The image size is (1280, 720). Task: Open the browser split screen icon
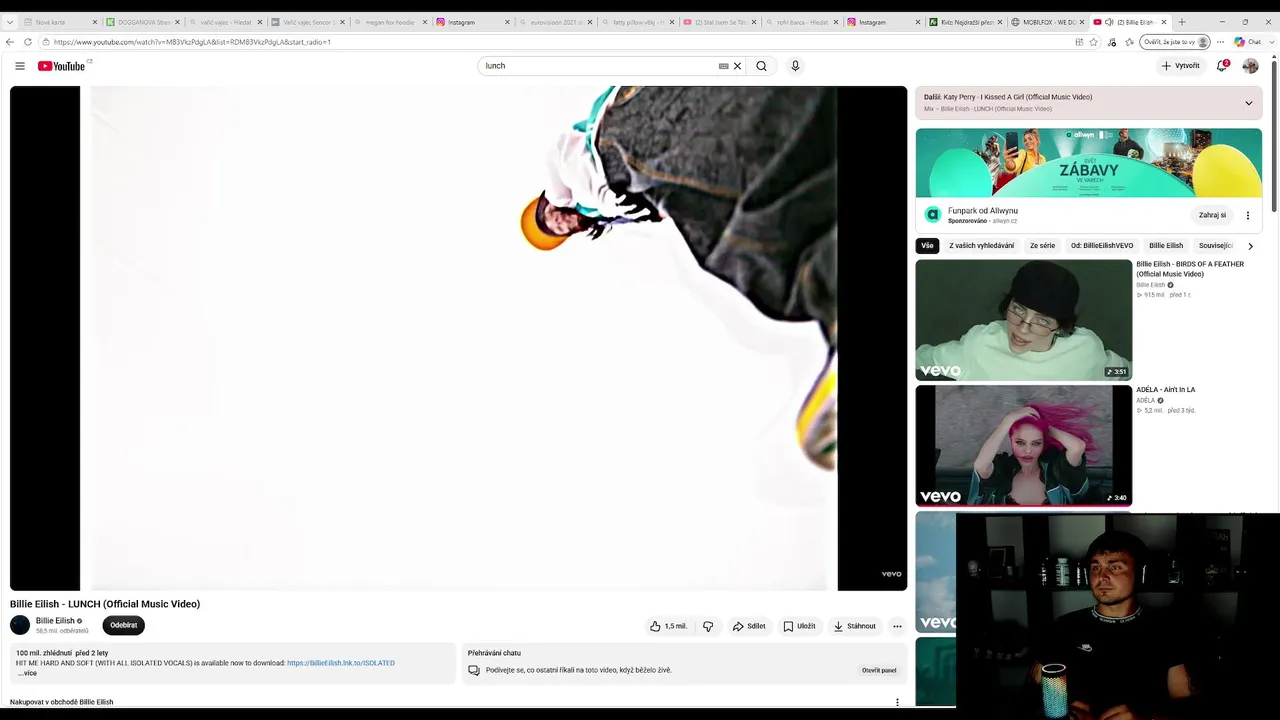tap(1079, 42)
